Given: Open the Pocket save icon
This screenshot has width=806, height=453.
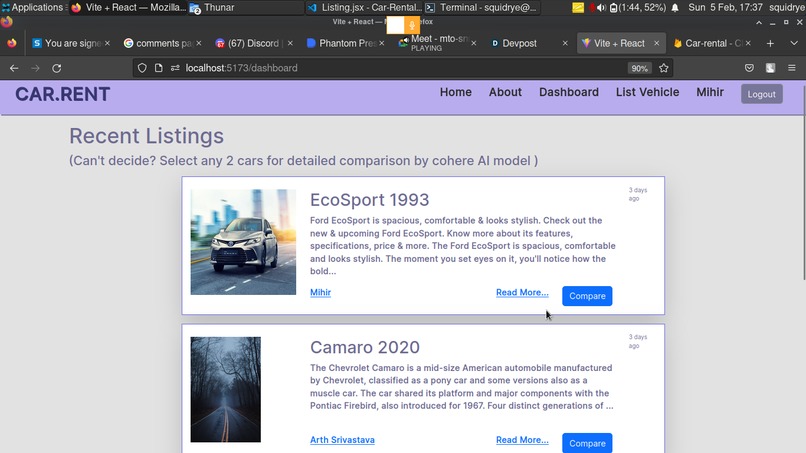Looking at the screenshot, I should pos(749,68).
